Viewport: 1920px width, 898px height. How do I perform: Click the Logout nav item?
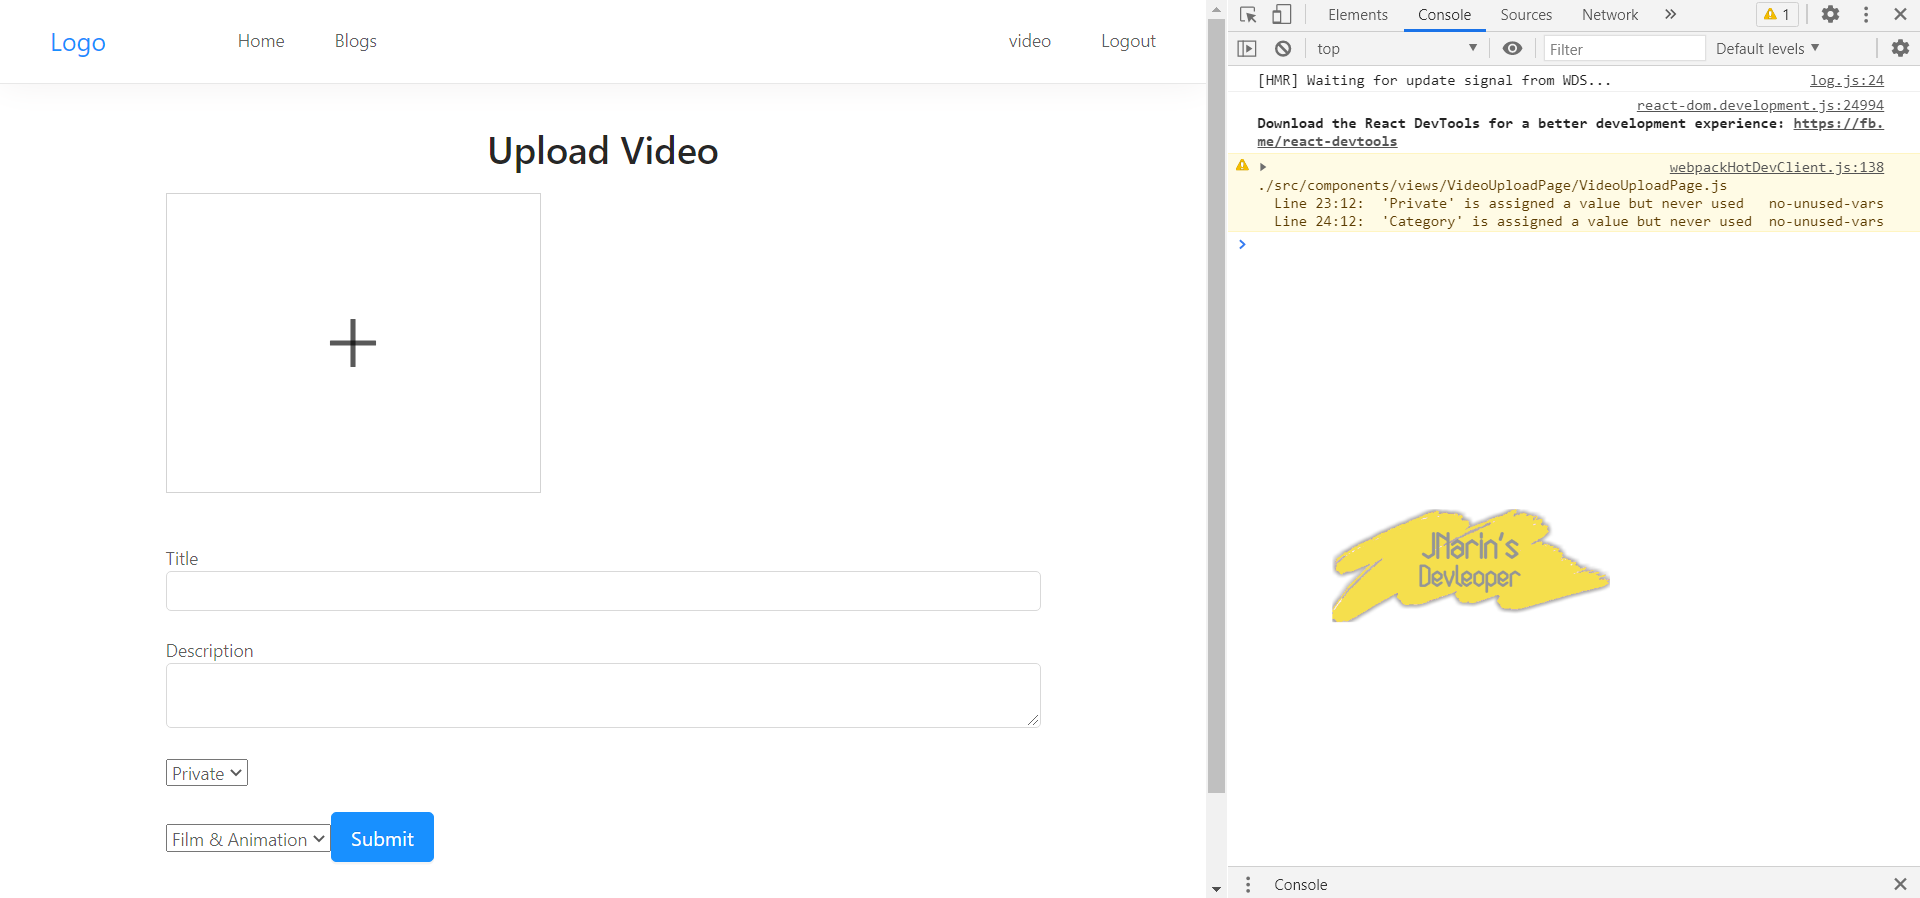(x=1128, y=41)
